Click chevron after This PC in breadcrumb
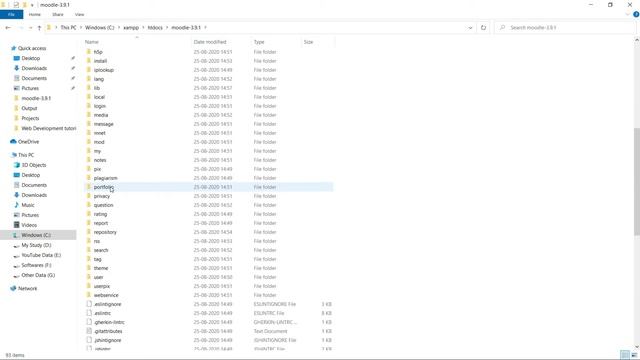Viewport: 640px width, 360px height. [81, 28]
